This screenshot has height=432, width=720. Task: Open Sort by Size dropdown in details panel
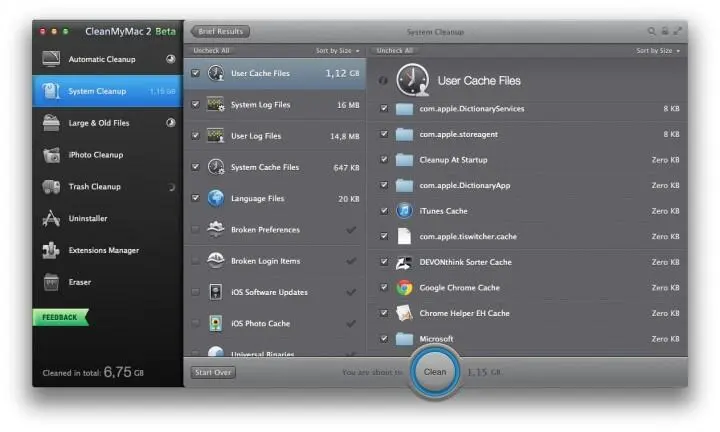coord(658,50)
